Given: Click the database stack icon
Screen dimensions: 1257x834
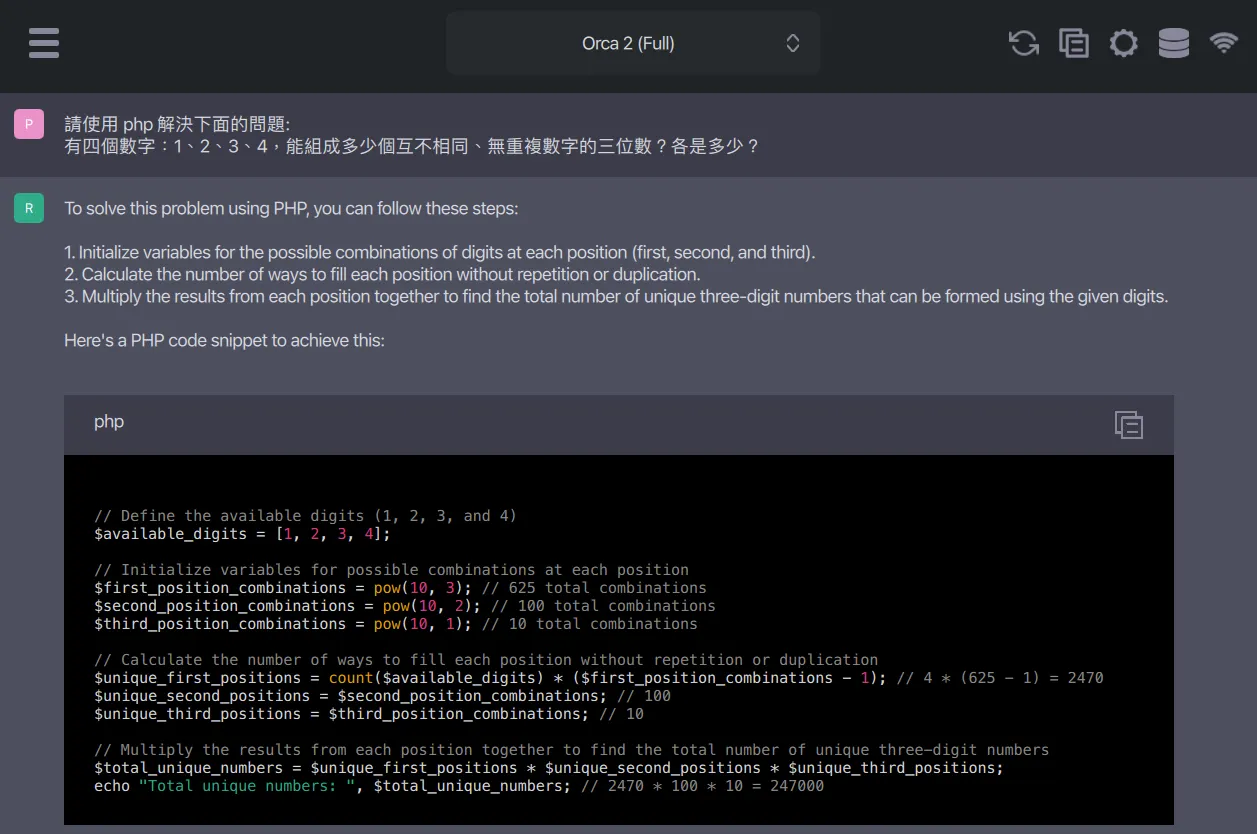Looking at the screenshot, I should coord(1174,43).
